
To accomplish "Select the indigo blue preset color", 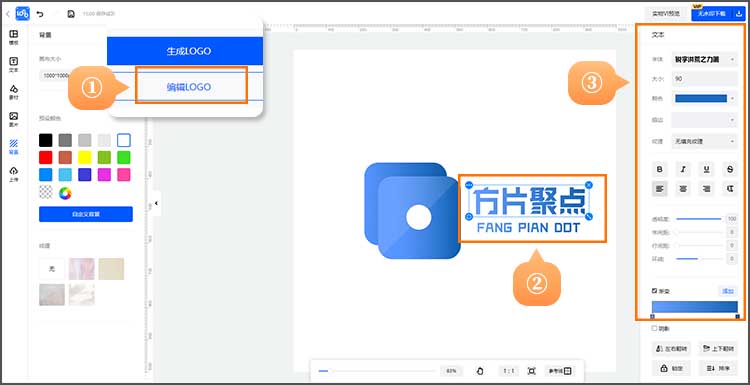I will point(85,175).
